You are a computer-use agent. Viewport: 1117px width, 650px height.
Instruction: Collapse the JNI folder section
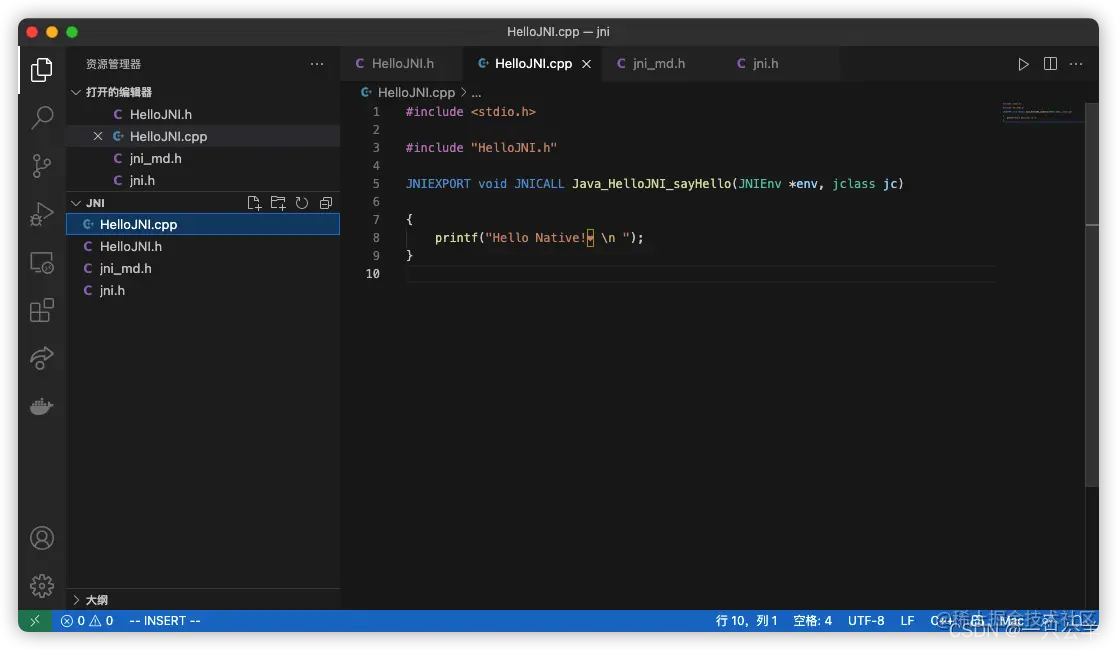(x=76, y=203)
